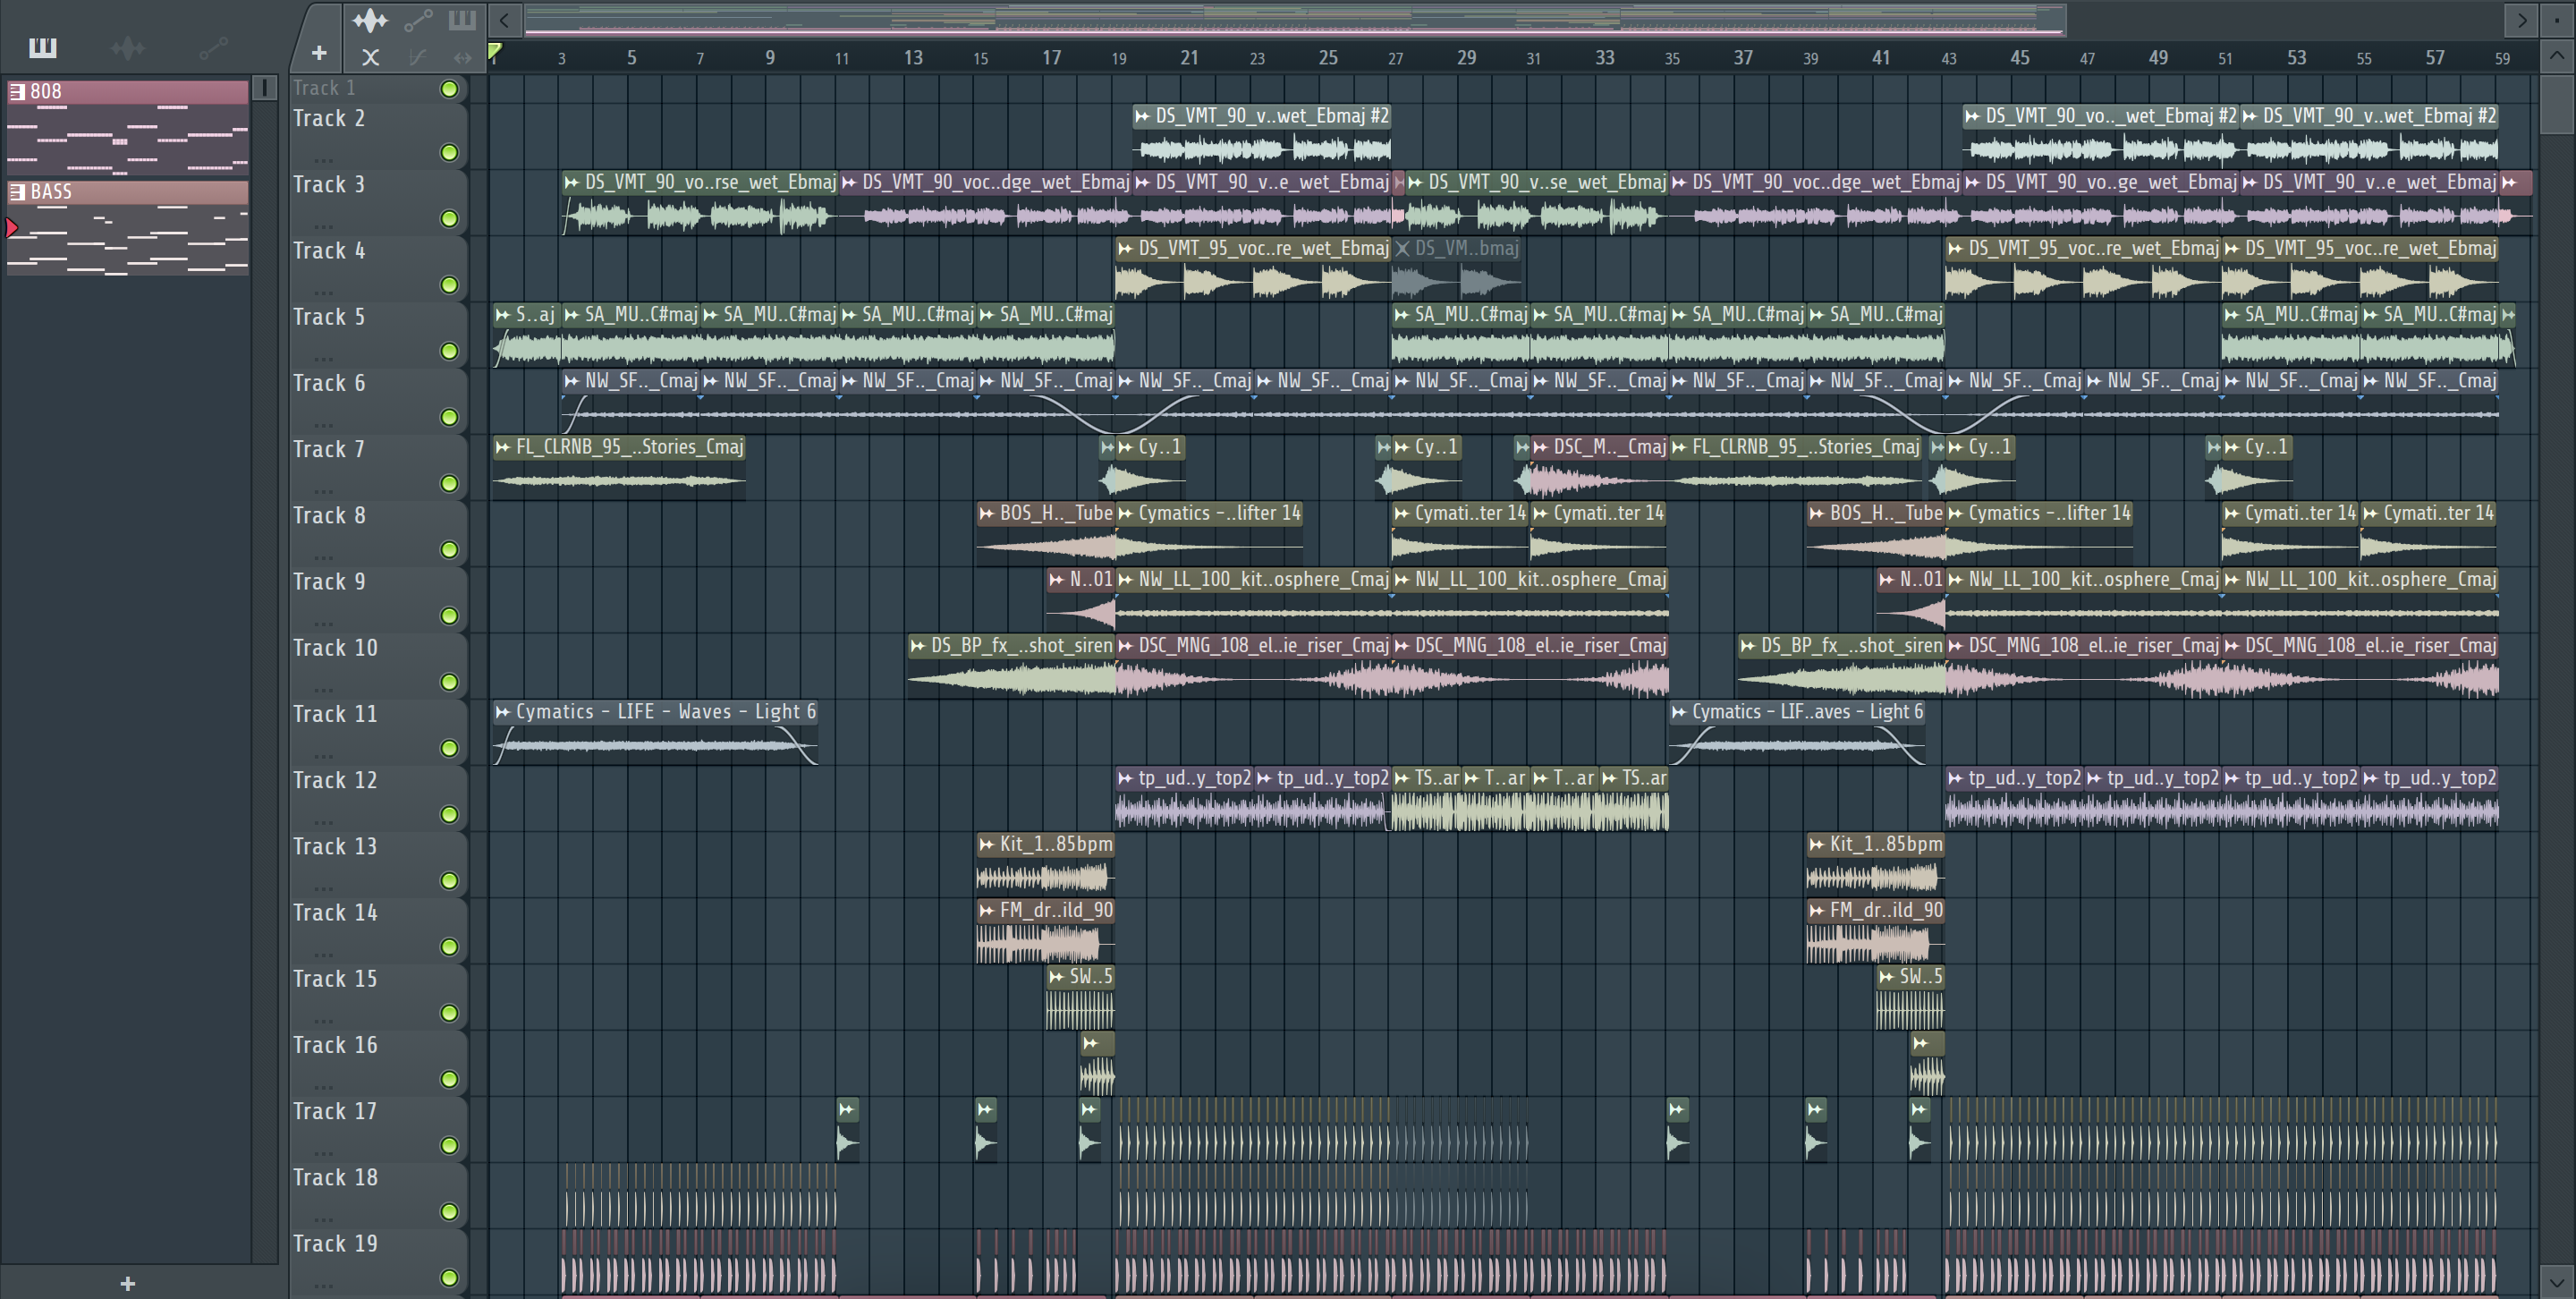
Task: Select pattern clip focus piano icon
Action: 462,20
